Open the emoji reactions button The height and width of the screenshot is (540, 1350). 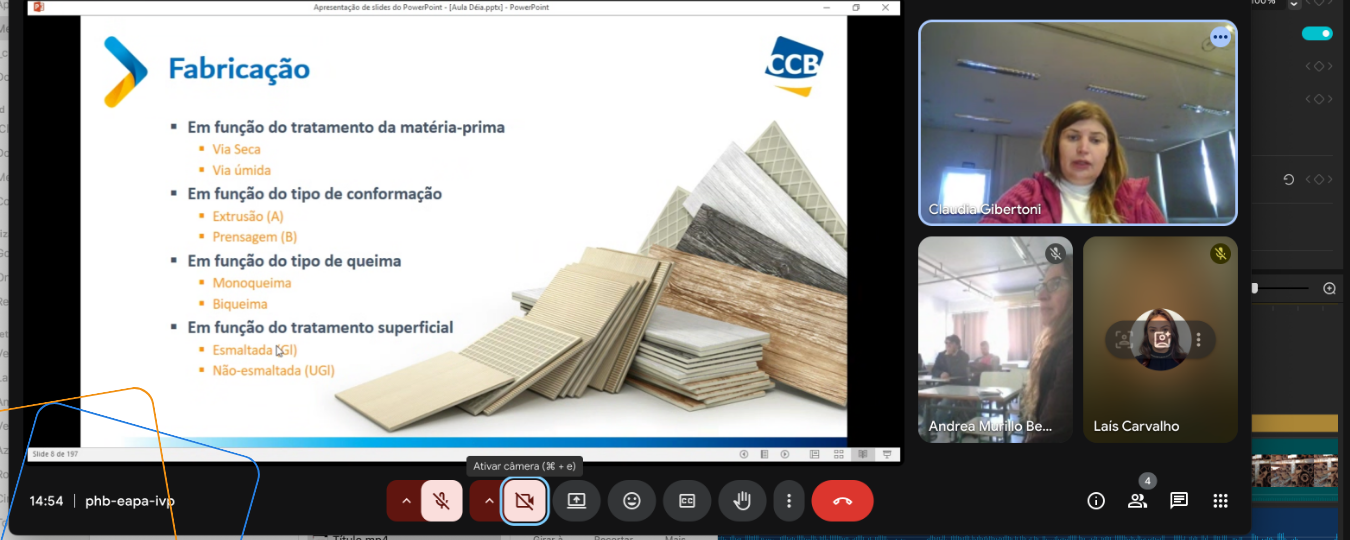632,501
